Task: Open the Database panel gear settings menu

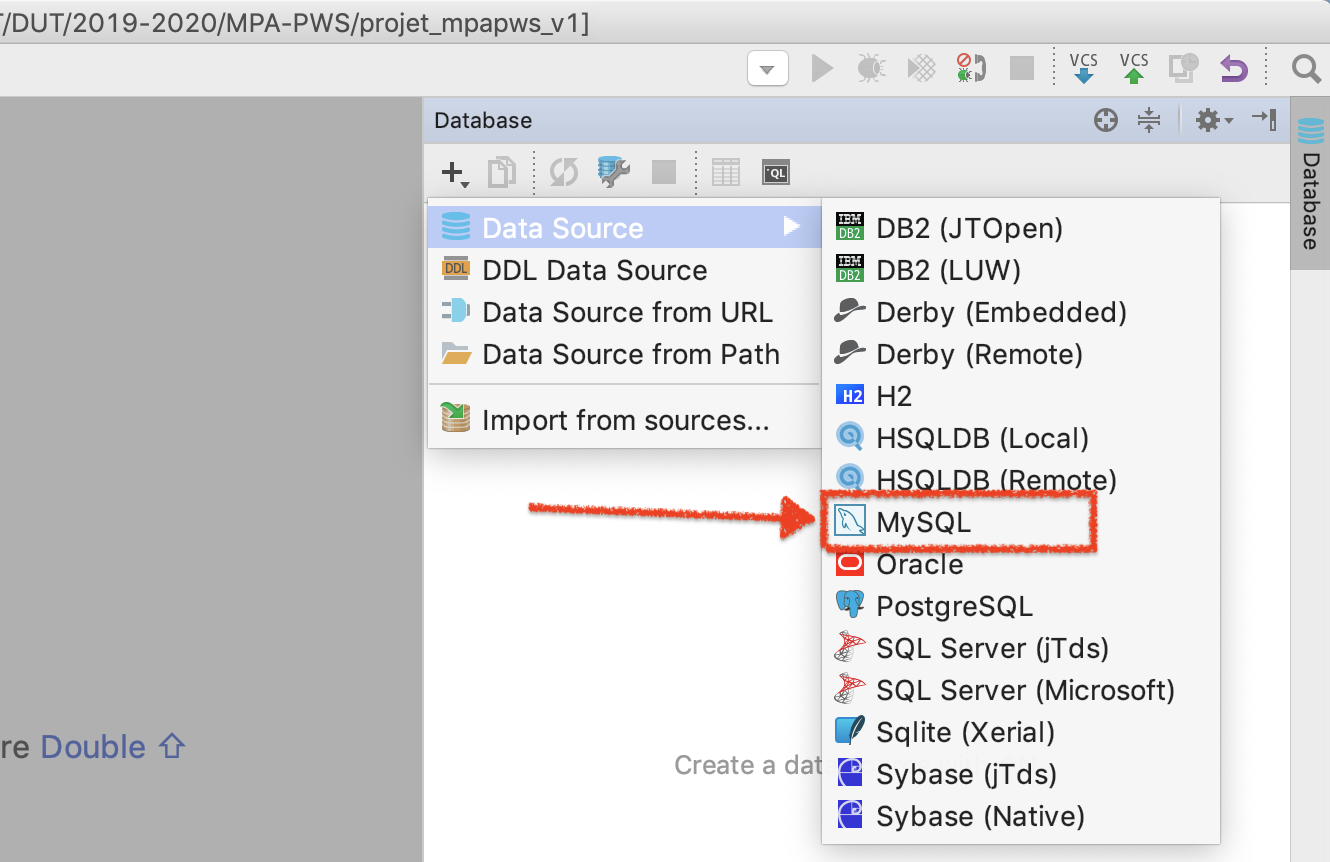Action: click(1214, 121)
